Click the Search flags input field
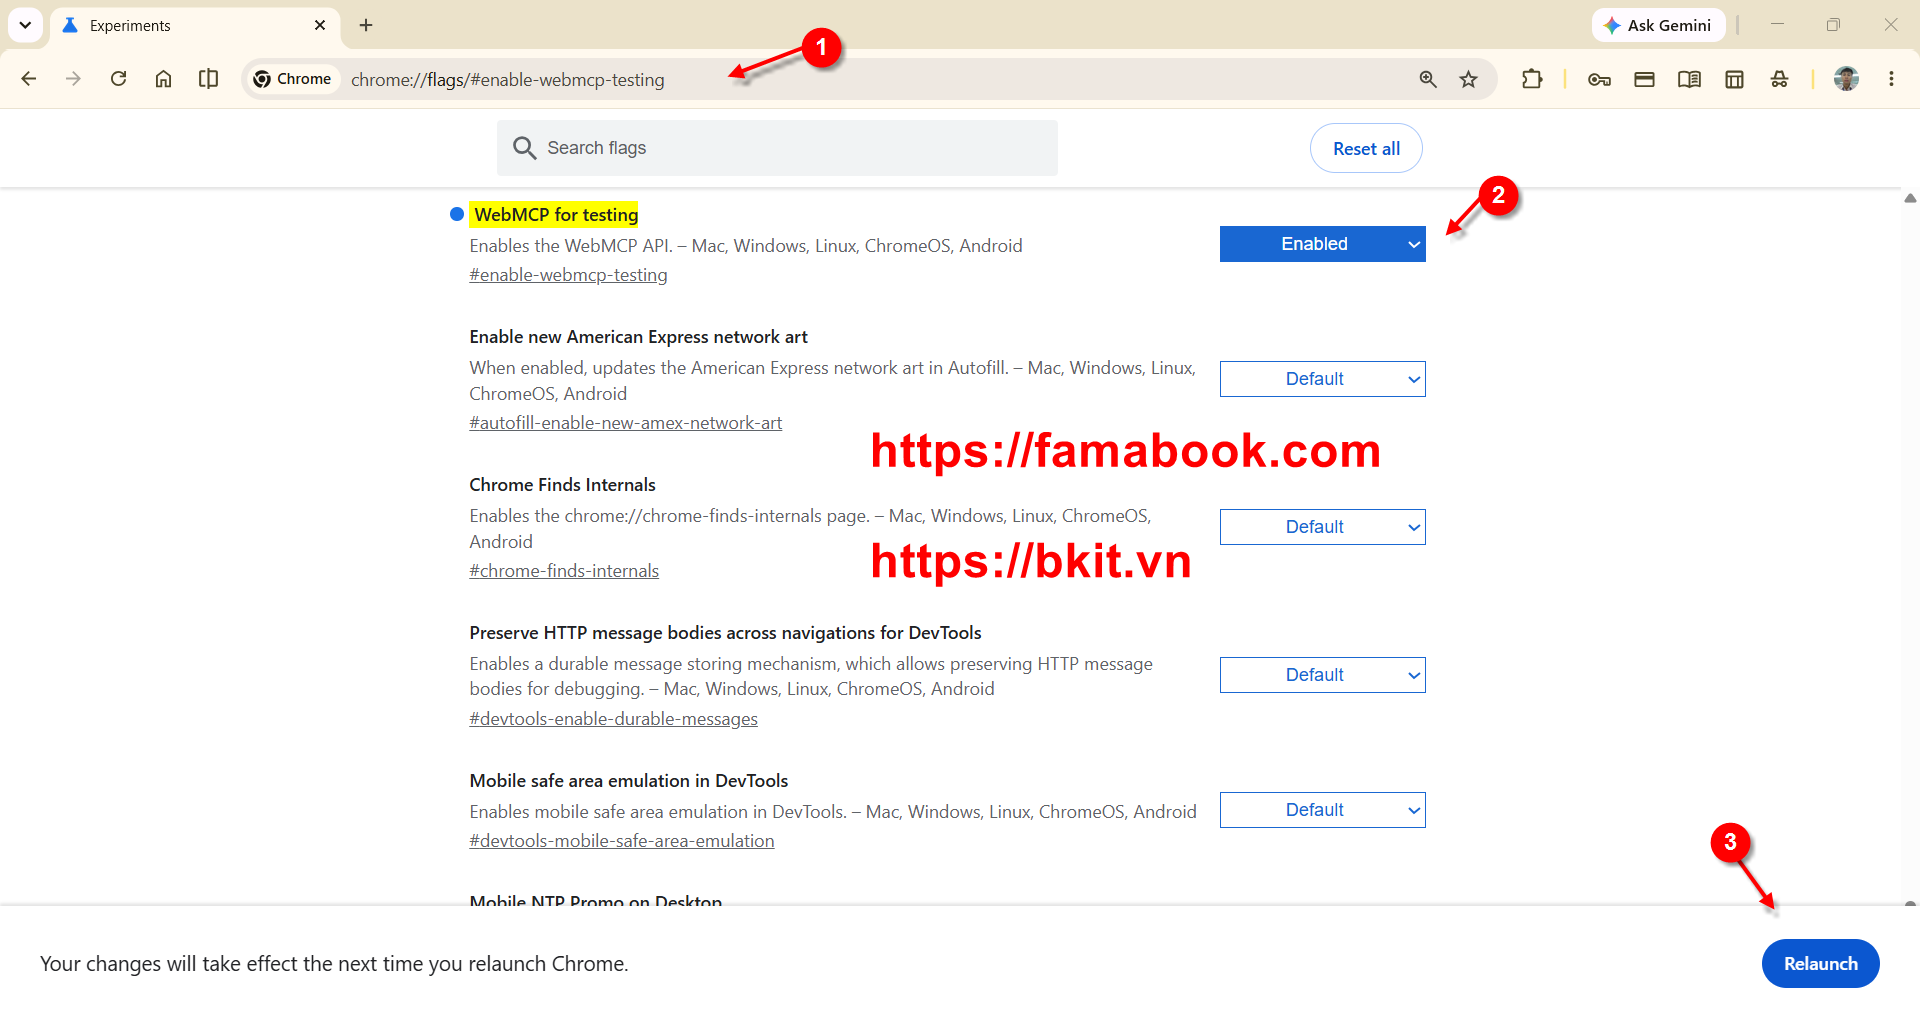 (x=777, y=148)
